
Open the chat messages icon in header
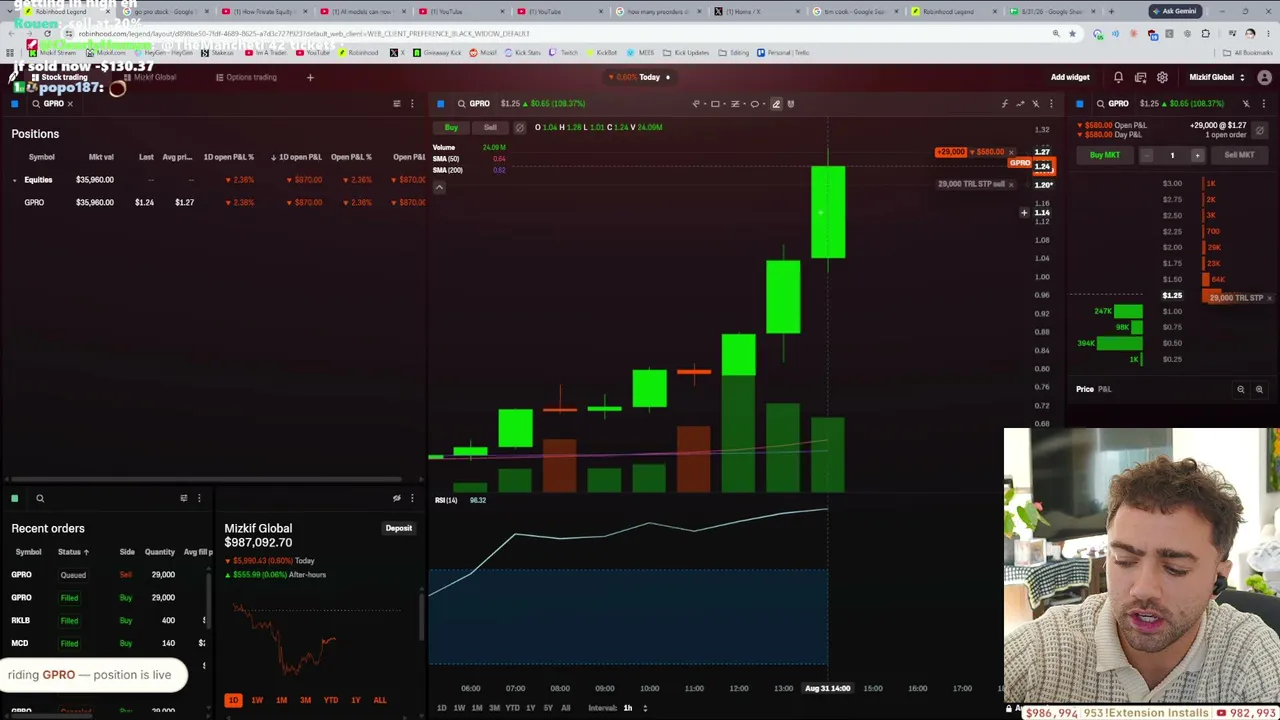(1140, 77)
